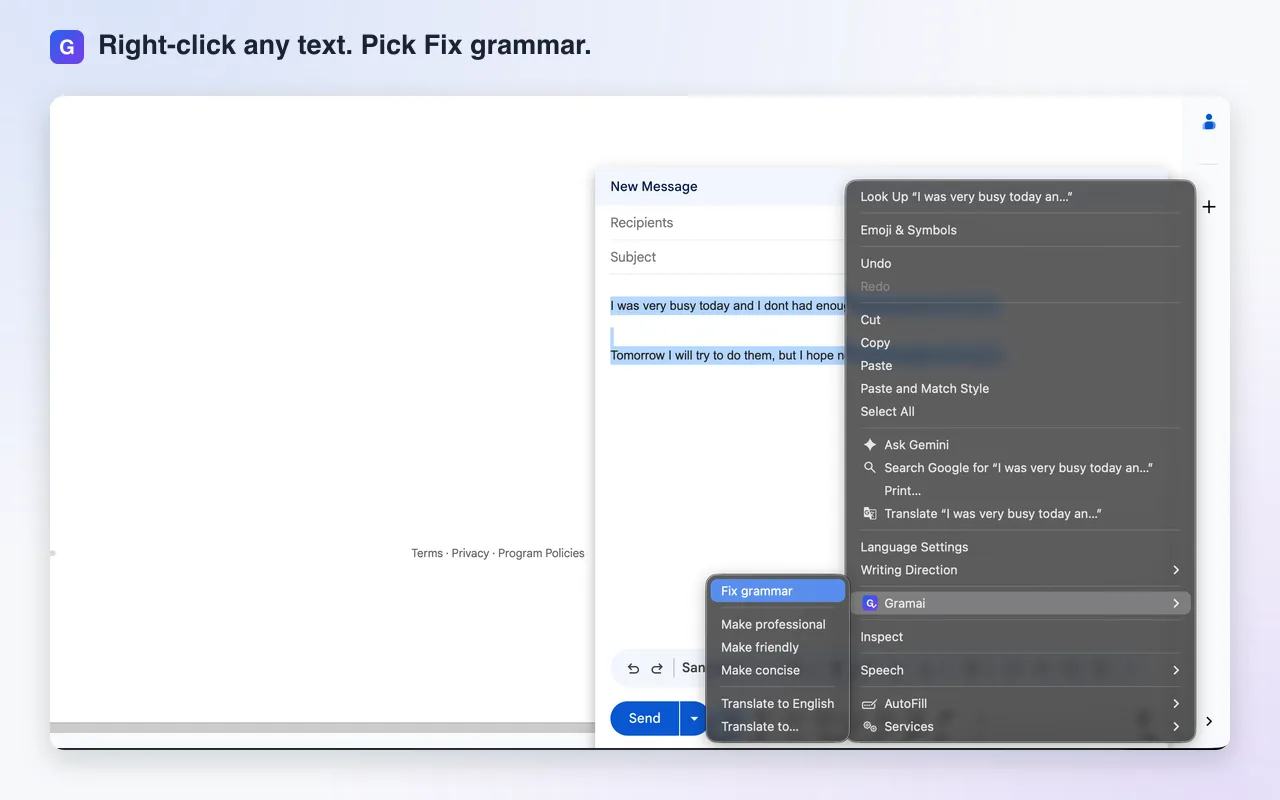
Task: Click the plus add-on icon in side panel
Action: click(x=1208, y=207)
